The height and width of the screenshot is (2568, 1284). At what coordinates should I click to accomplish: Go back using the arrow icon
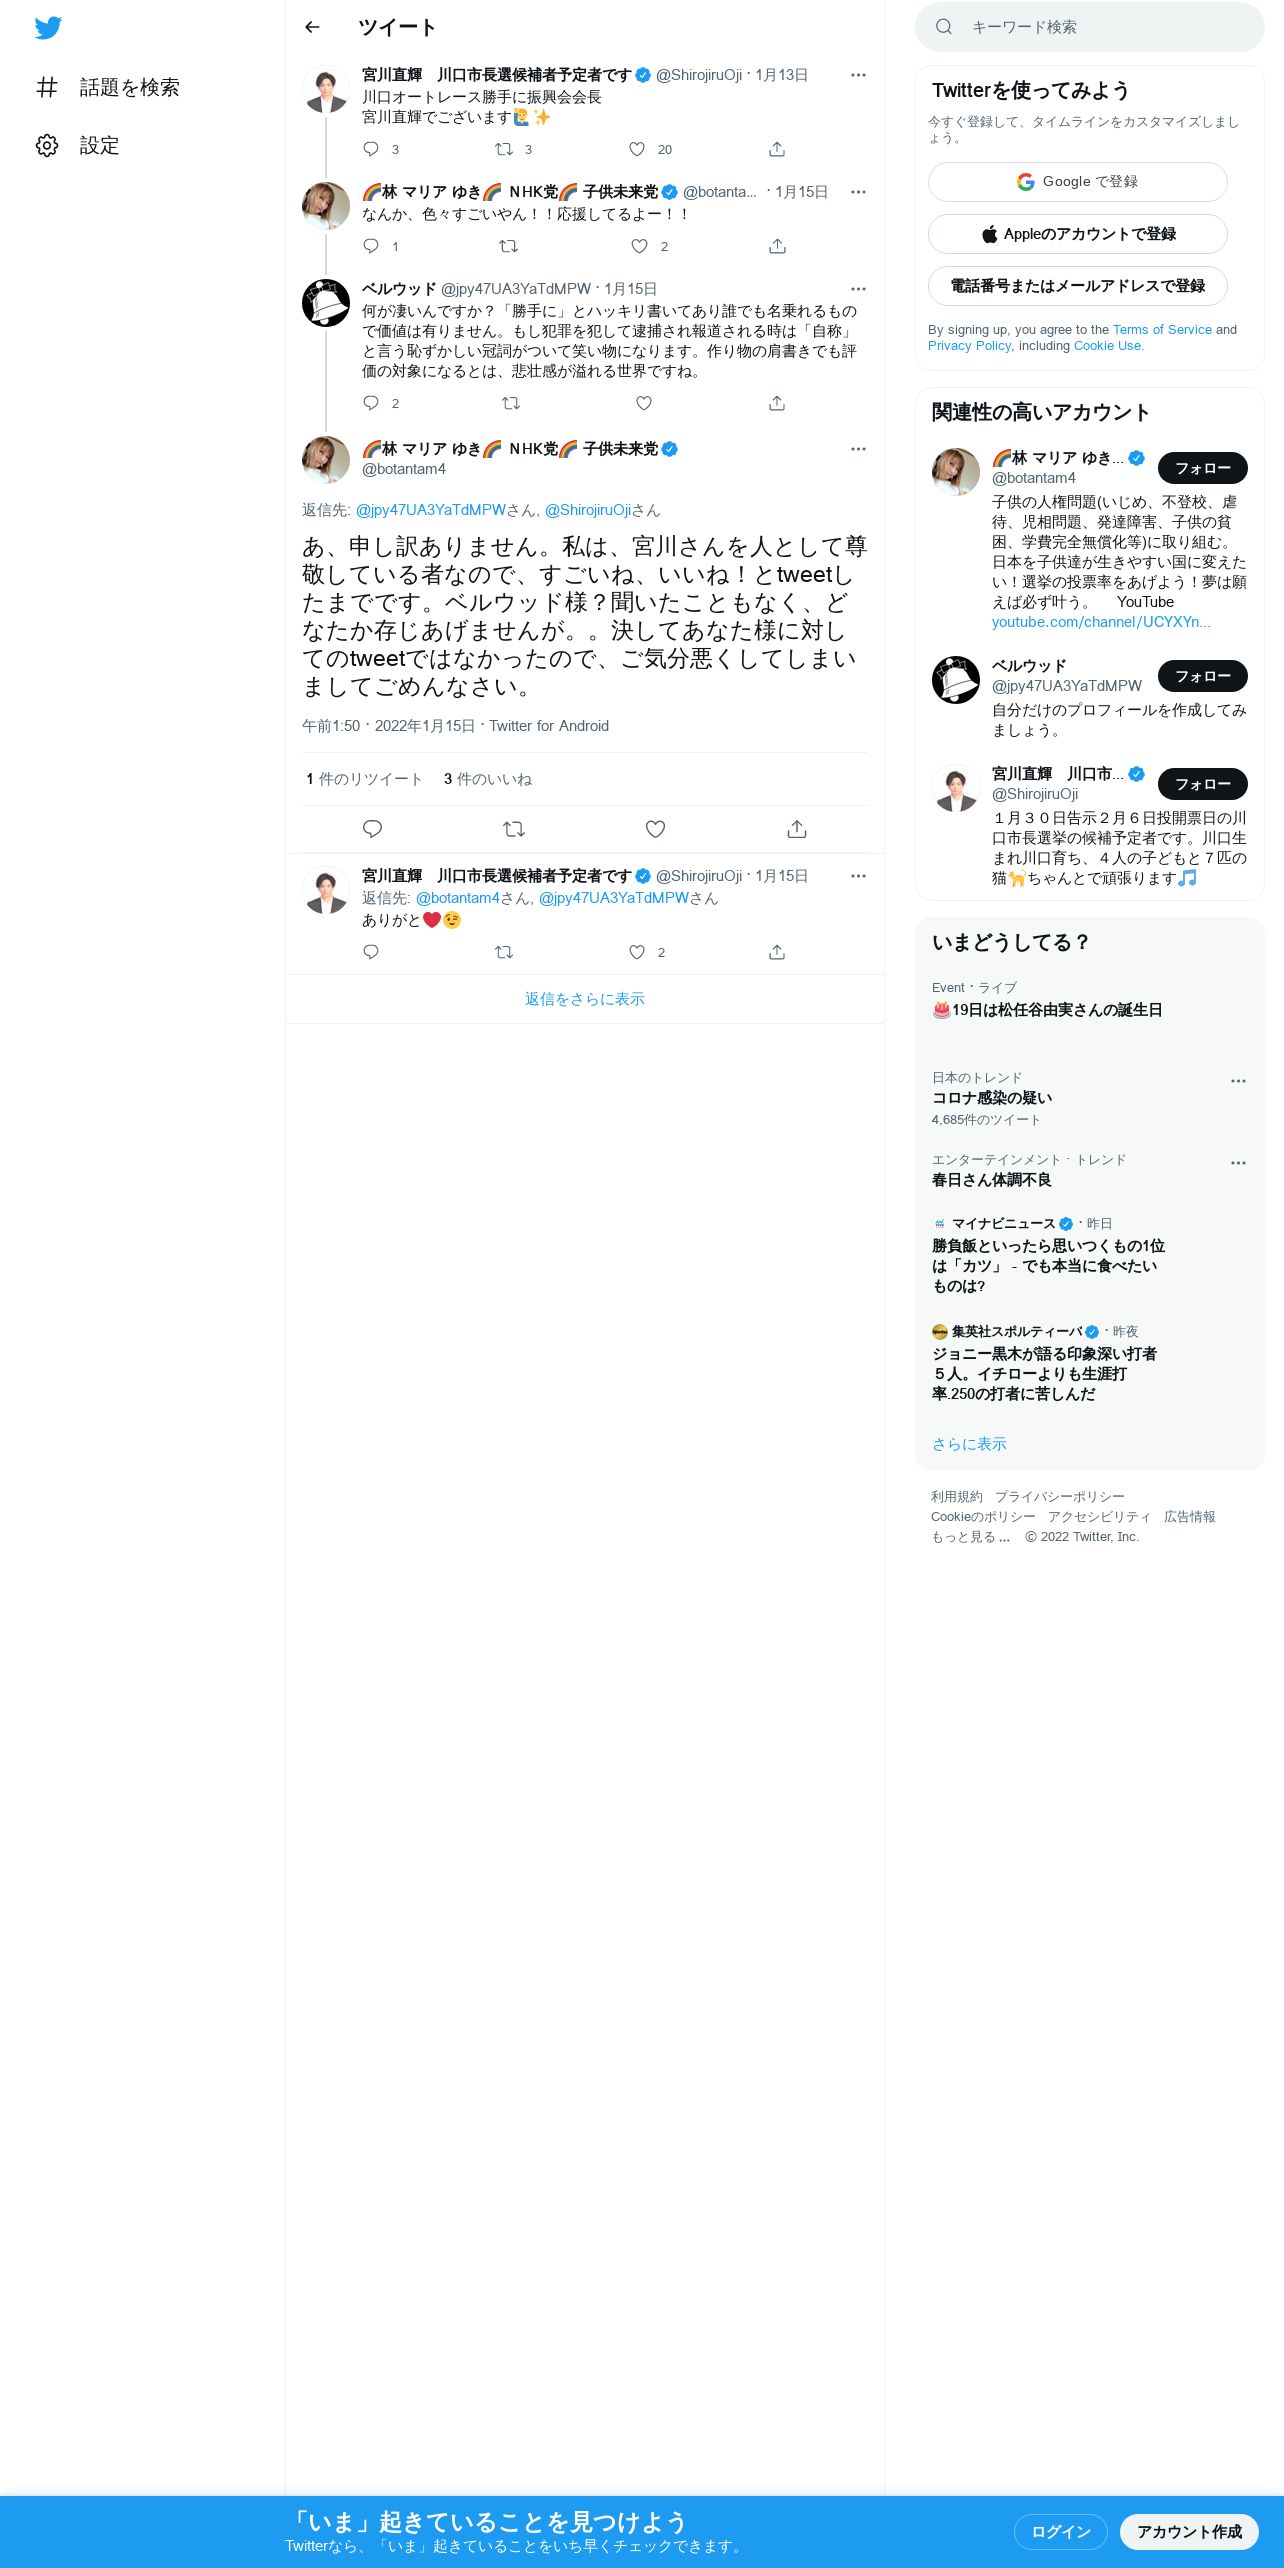click(312, 27)
